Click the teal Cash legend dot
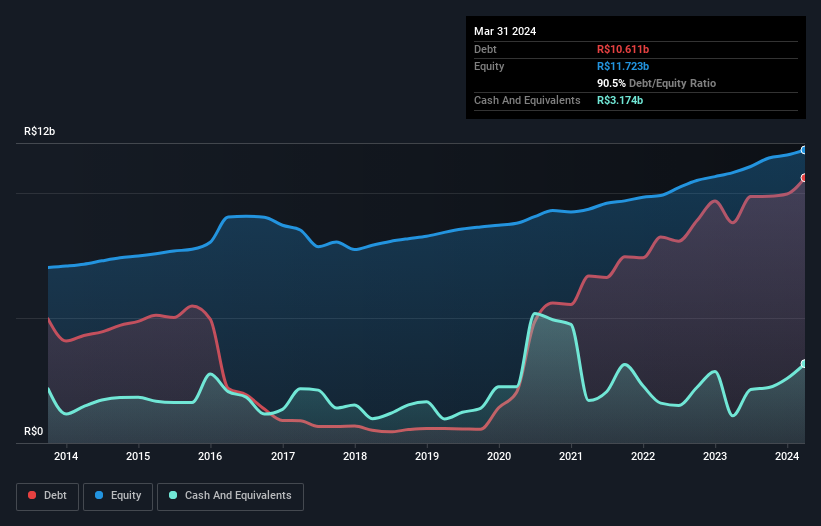The width and height of the screenshot is (821, 526). pyautogui.click(x=173, y=495)
